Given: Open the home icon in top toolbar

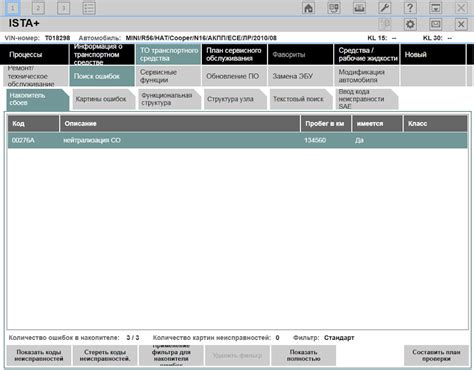Looking at the screenshot, I should (x=308, y=8).
